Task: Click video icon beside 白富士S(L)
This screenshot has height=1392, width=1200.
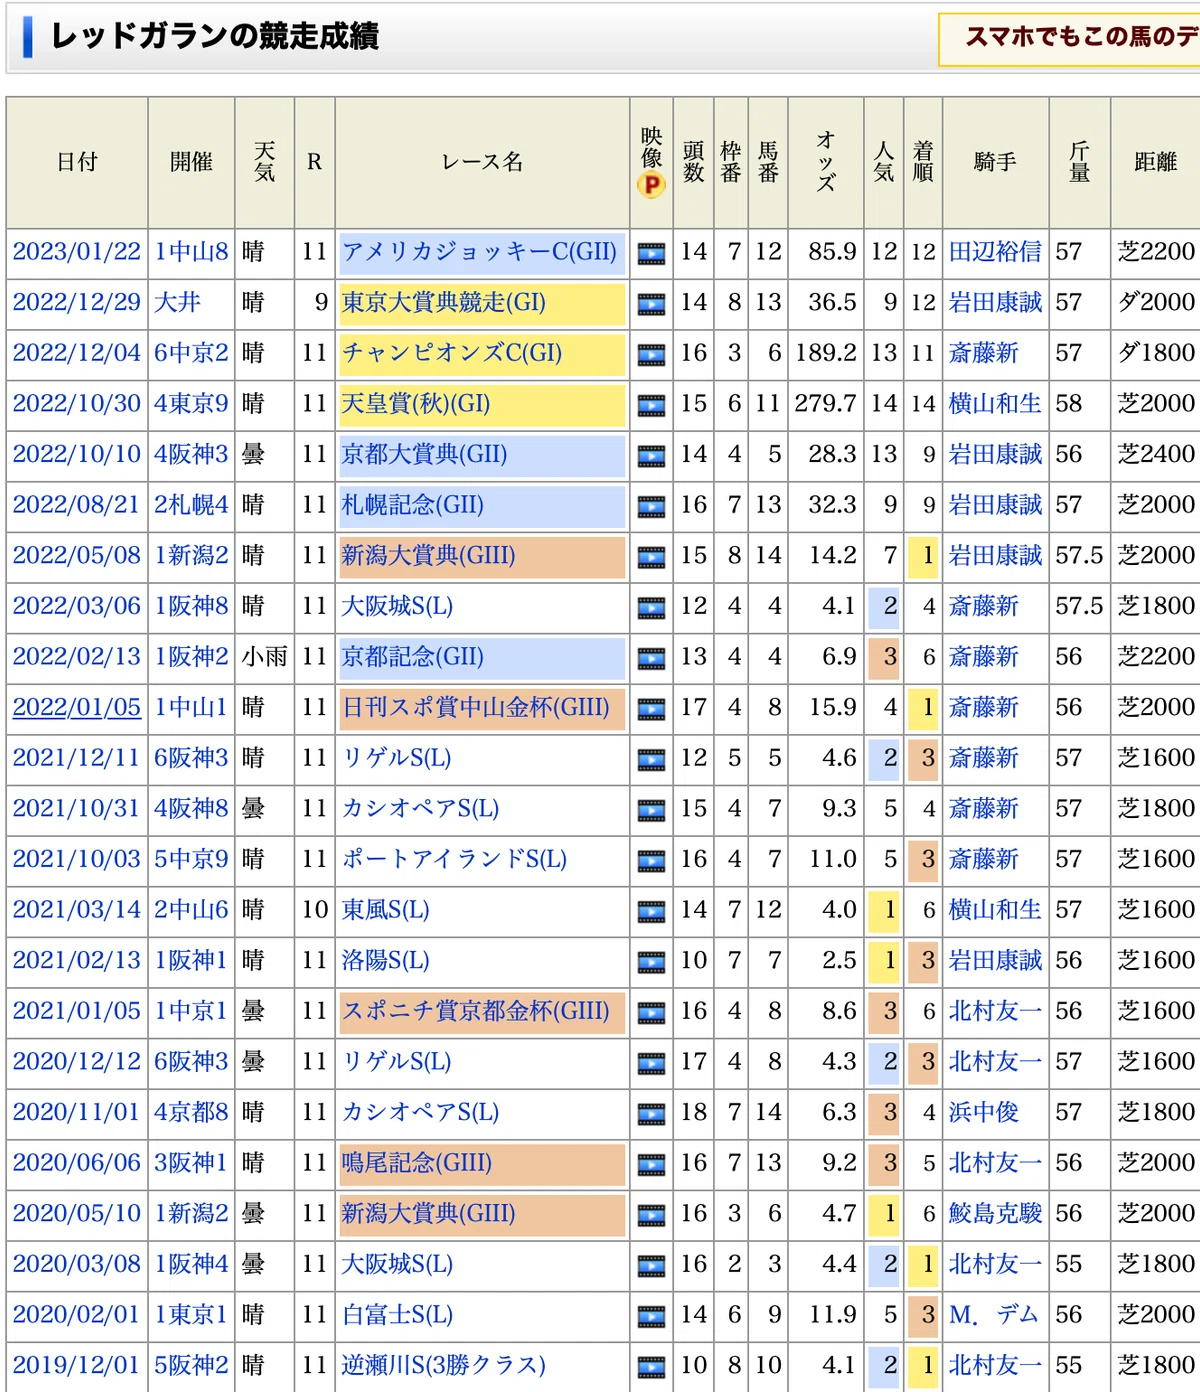Action: tap(651, 1318)
